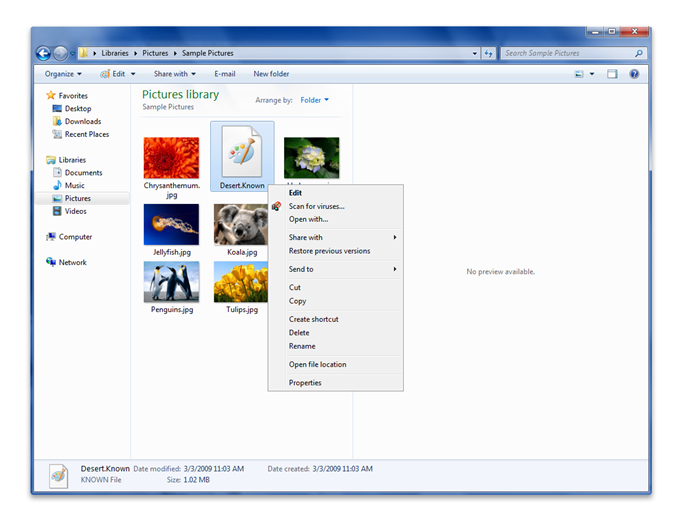This screenshot has height=524, width=681.
Task: Choose Scan for viruses in context menu
Action: pyautogui.click(x=336, y=206)
